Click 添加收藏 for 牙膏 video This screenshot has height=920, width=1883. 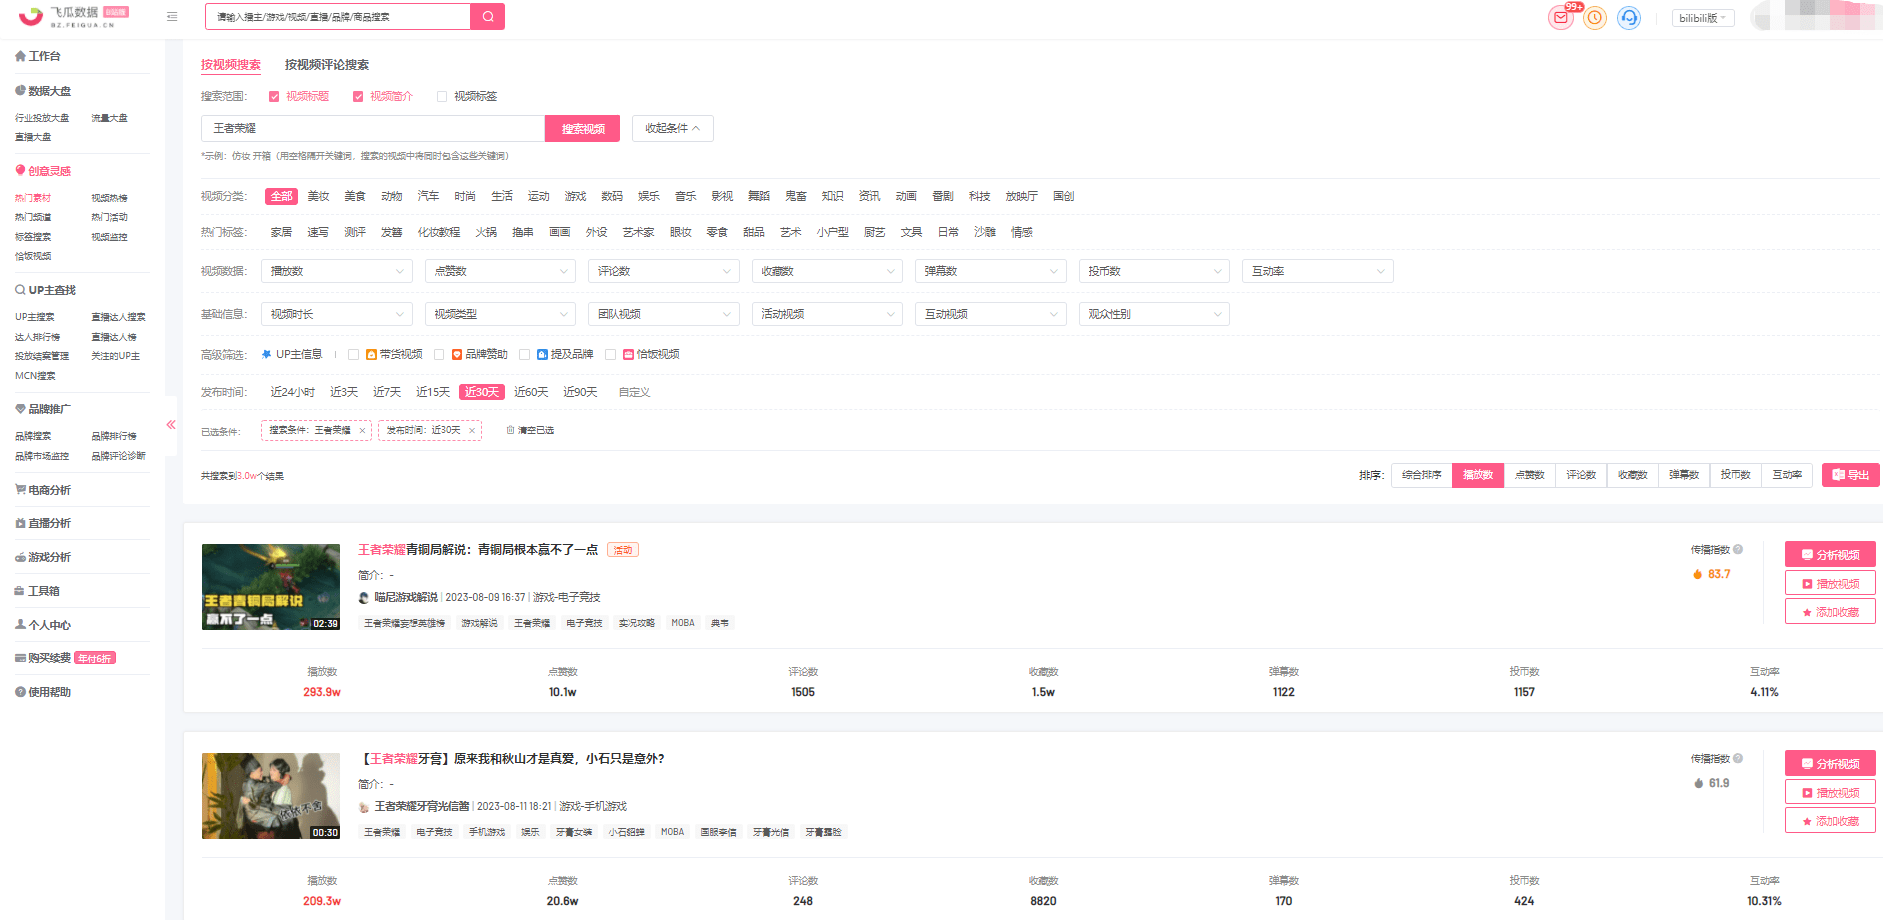click(x=1830, y=821)
